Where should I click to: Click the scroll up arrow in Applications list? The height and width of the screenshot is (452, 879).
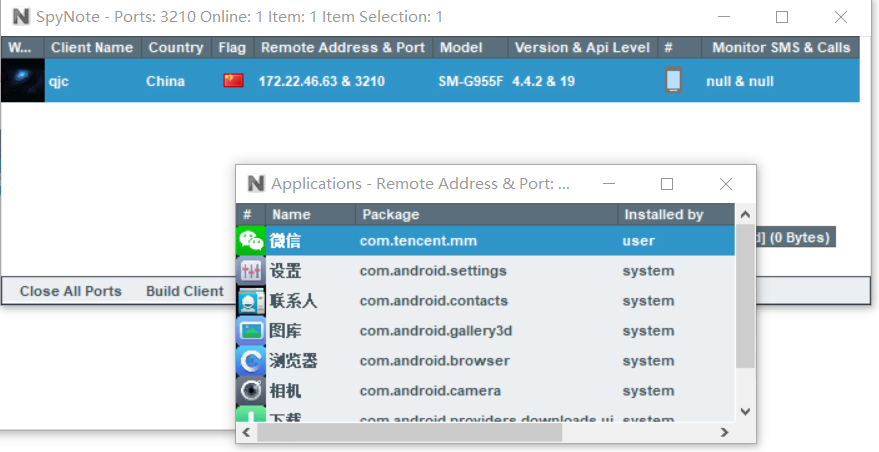click(x=745, y=214)
